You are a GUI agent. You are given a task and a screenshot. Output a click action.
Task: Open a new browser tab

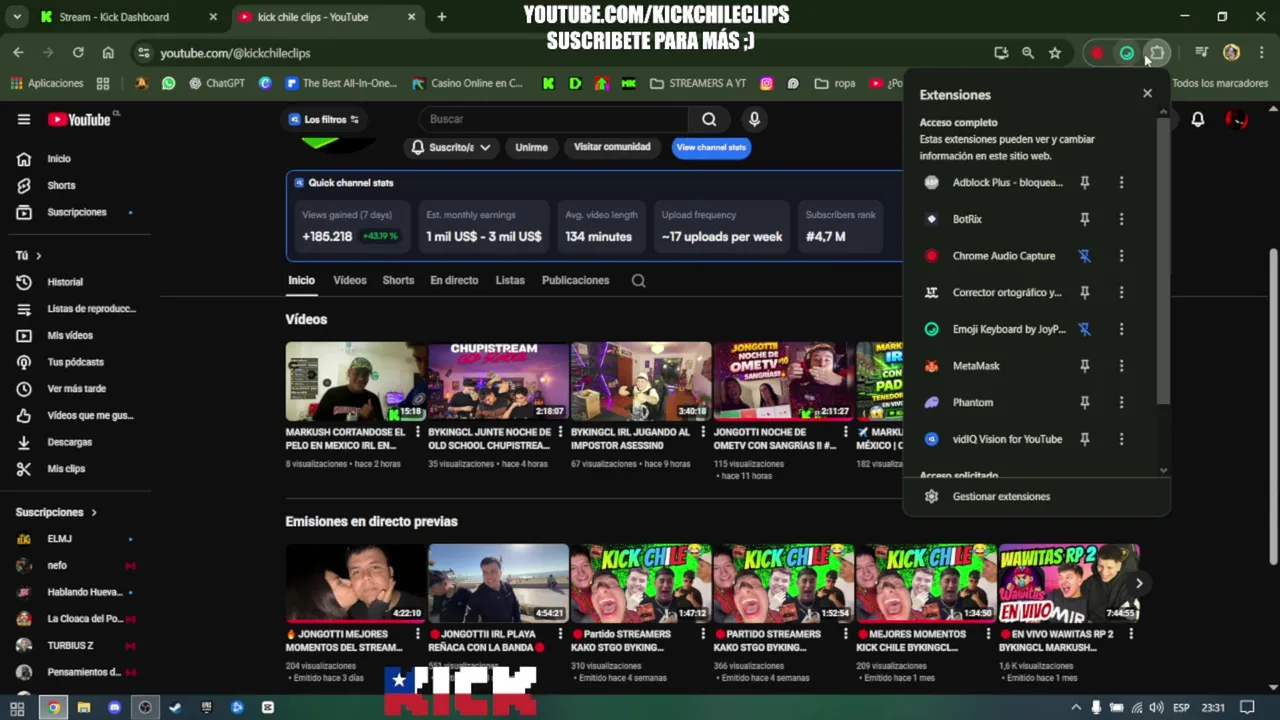442,17
